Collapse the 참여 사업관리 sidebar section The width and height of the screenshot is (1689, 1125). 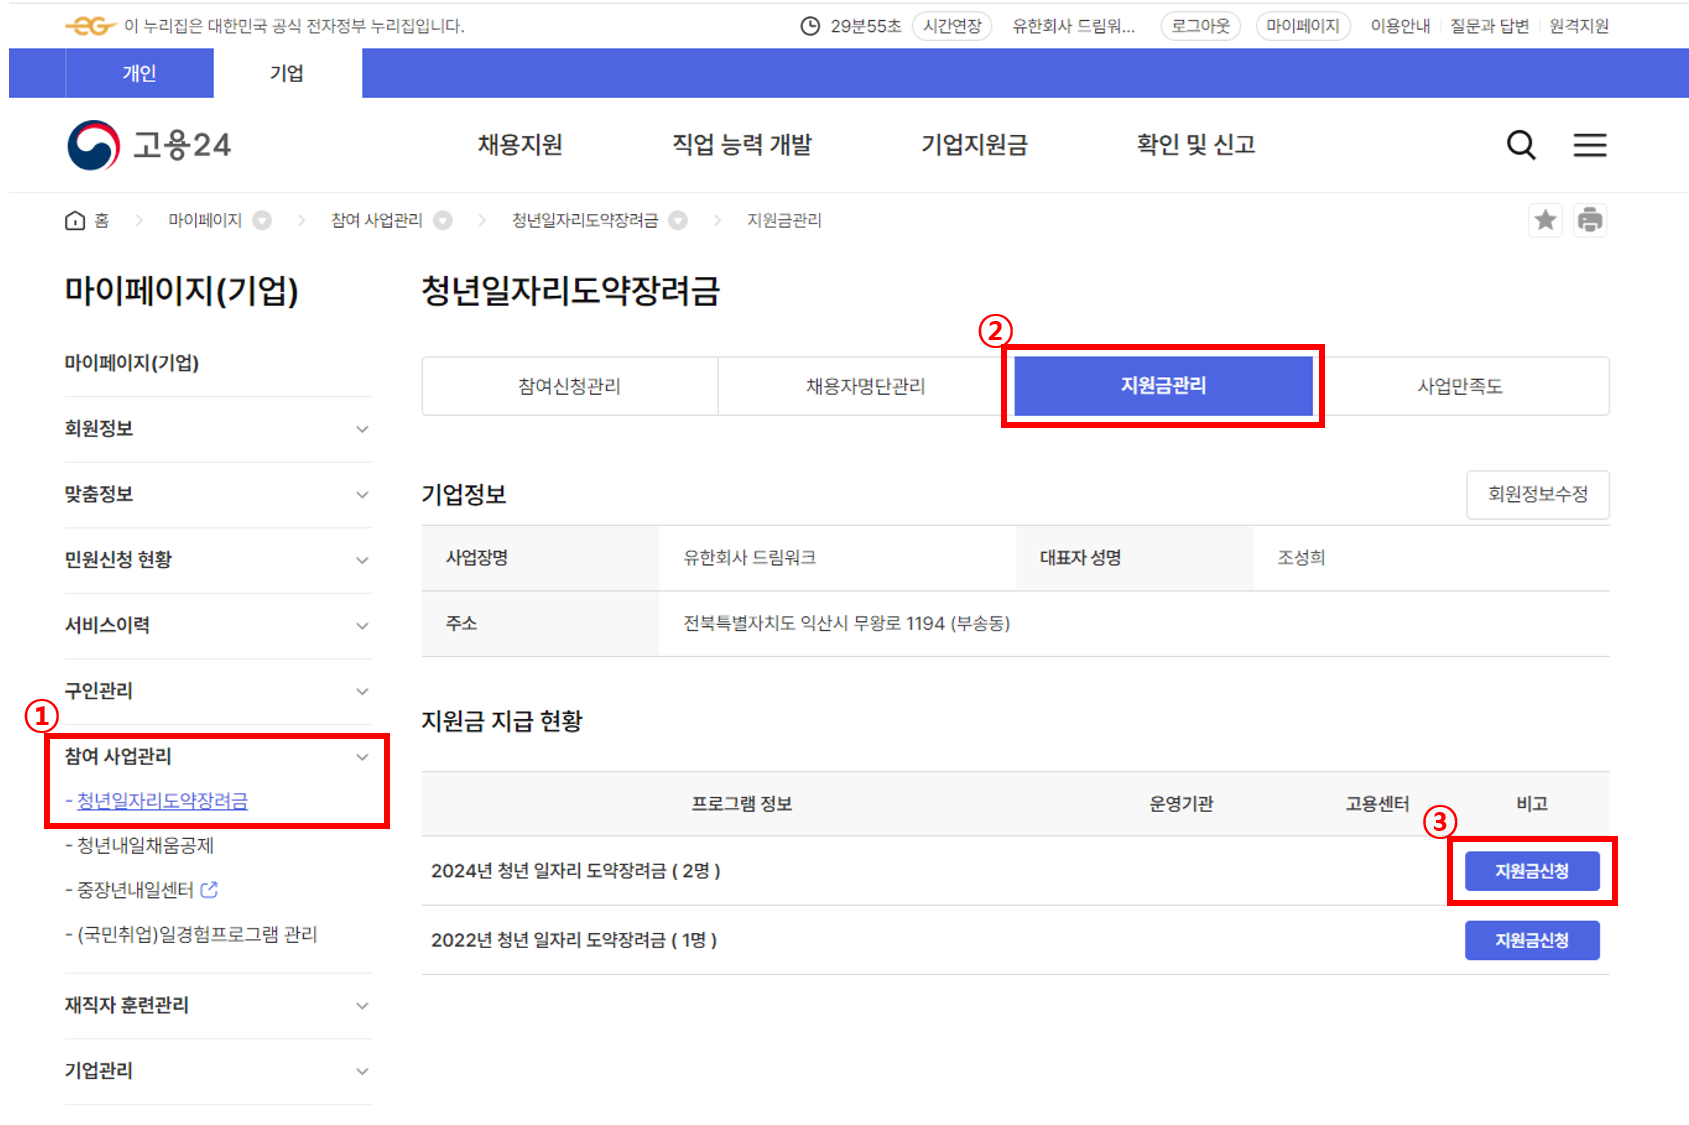pyautogui.click(x=218, y=756)
